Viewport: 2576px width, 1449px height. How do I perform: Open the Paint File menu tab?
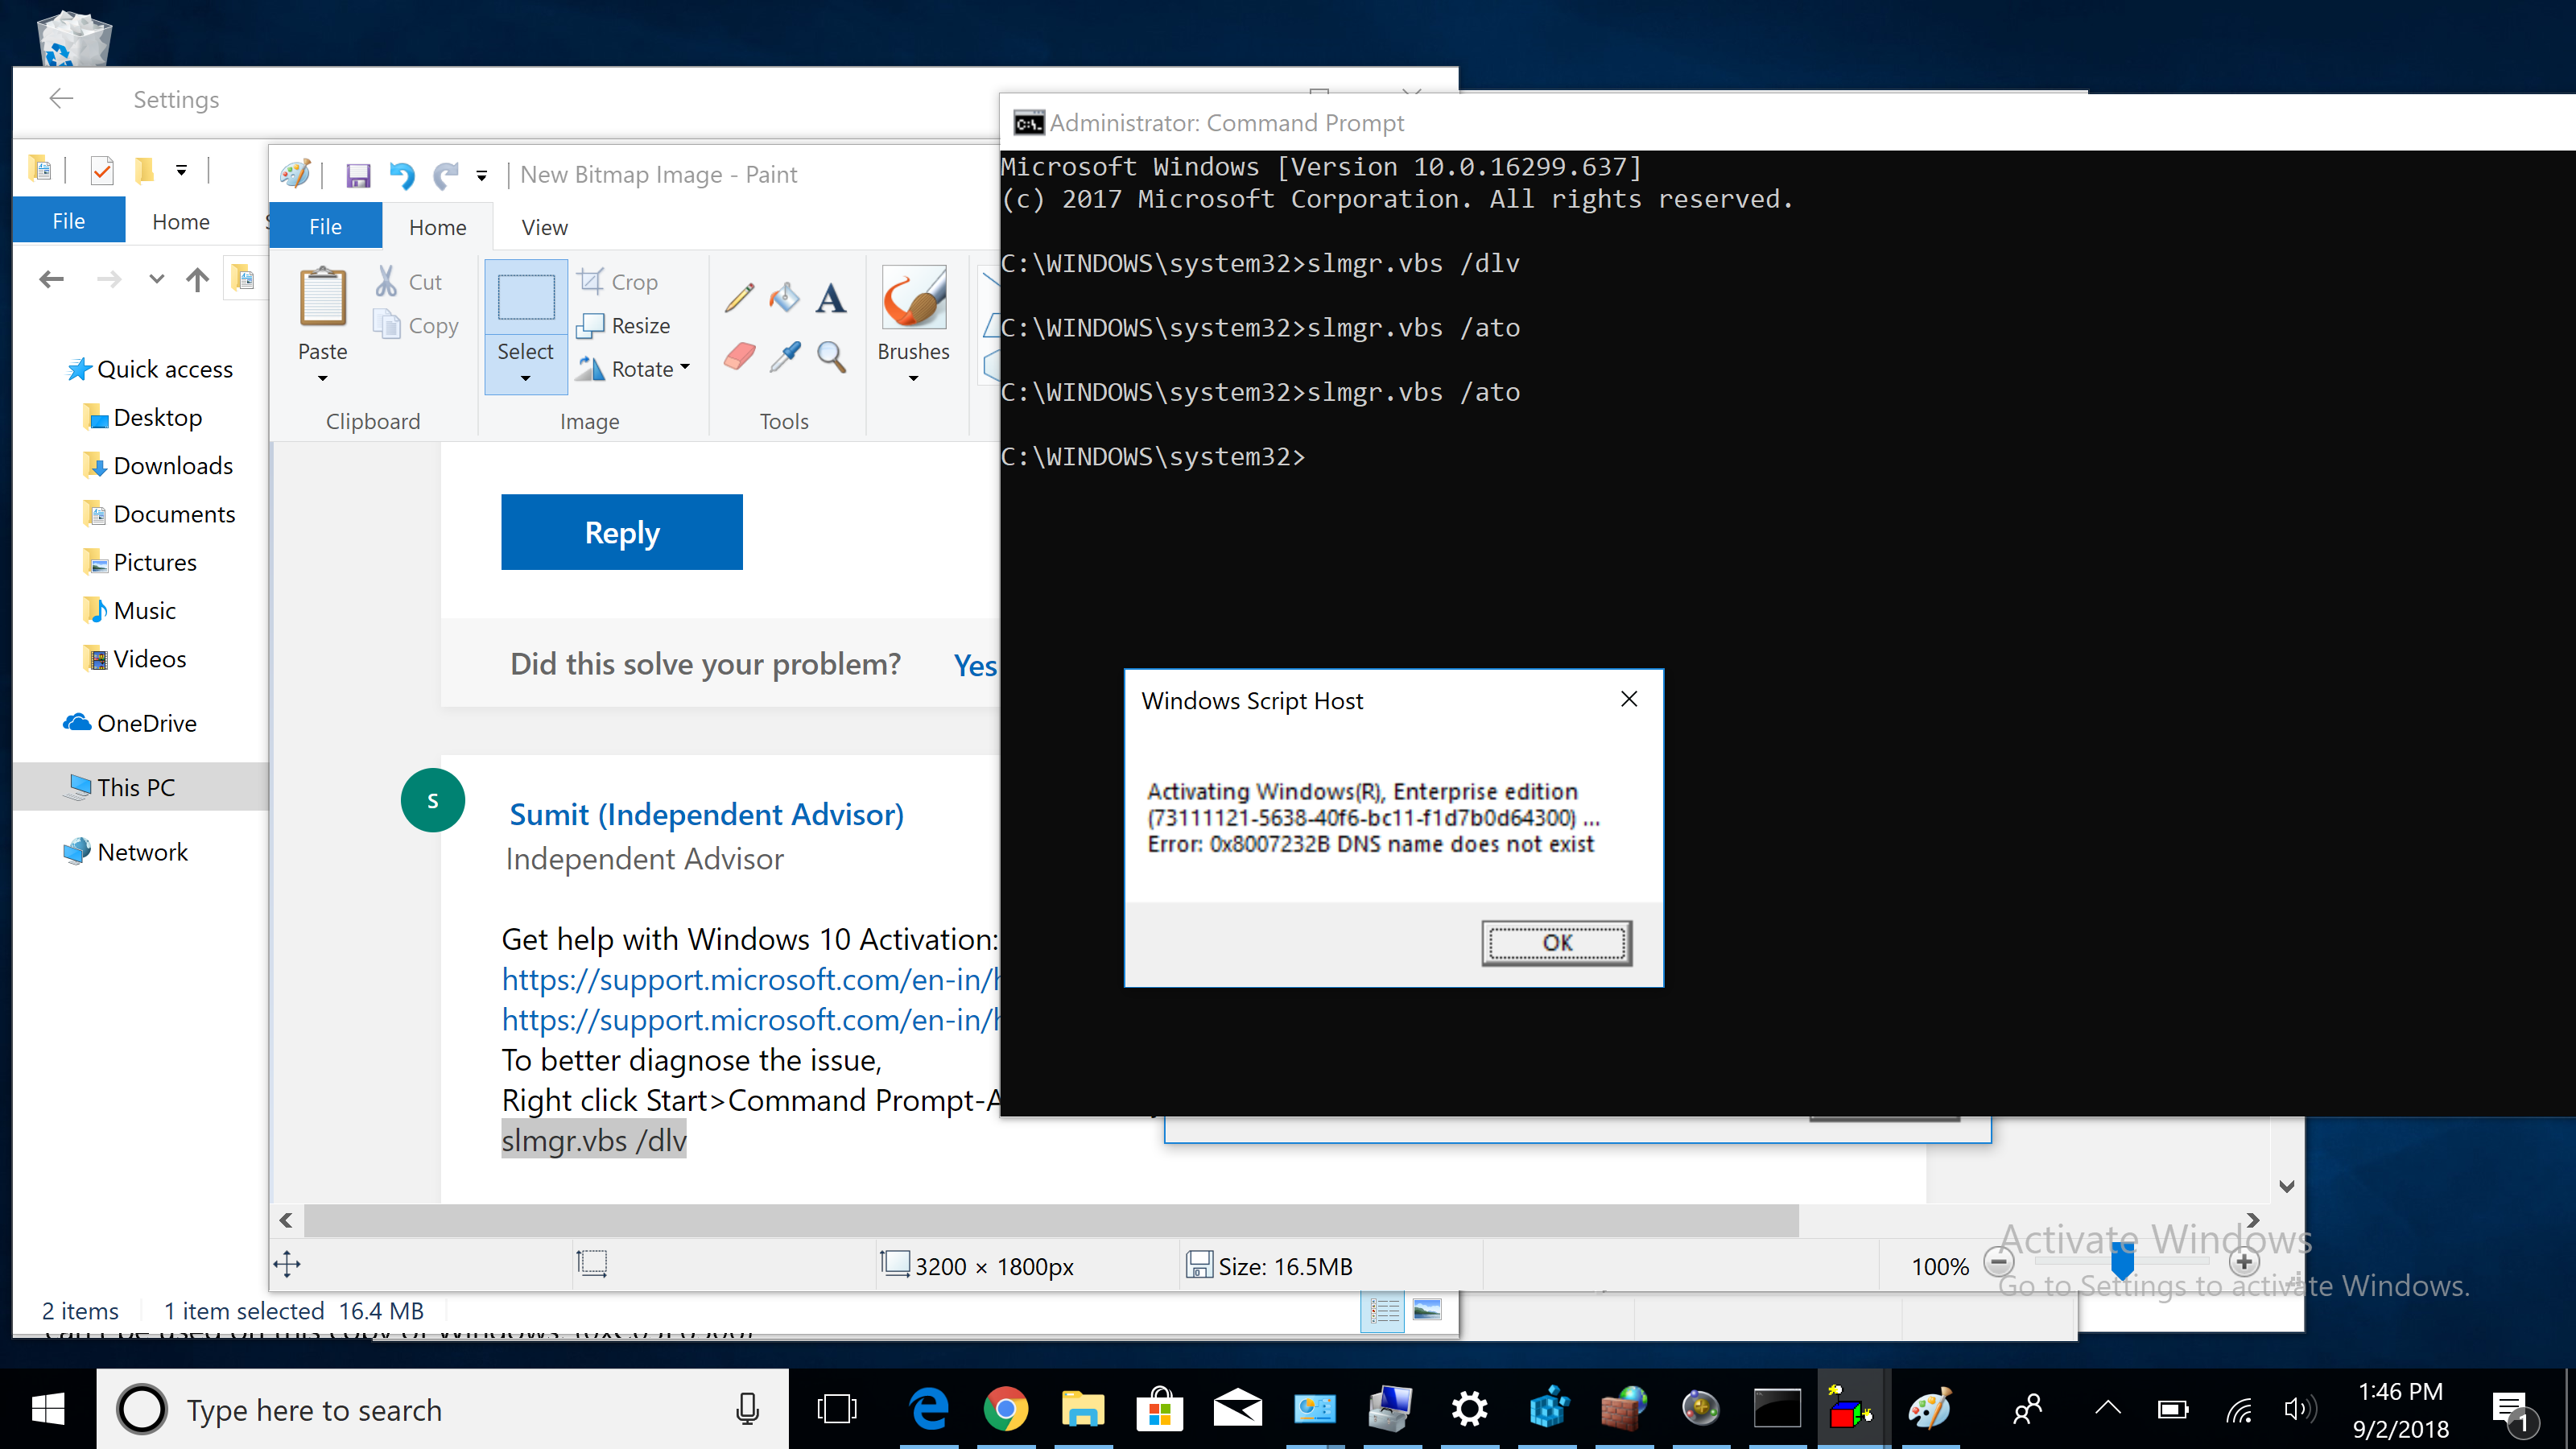(325, 226)
